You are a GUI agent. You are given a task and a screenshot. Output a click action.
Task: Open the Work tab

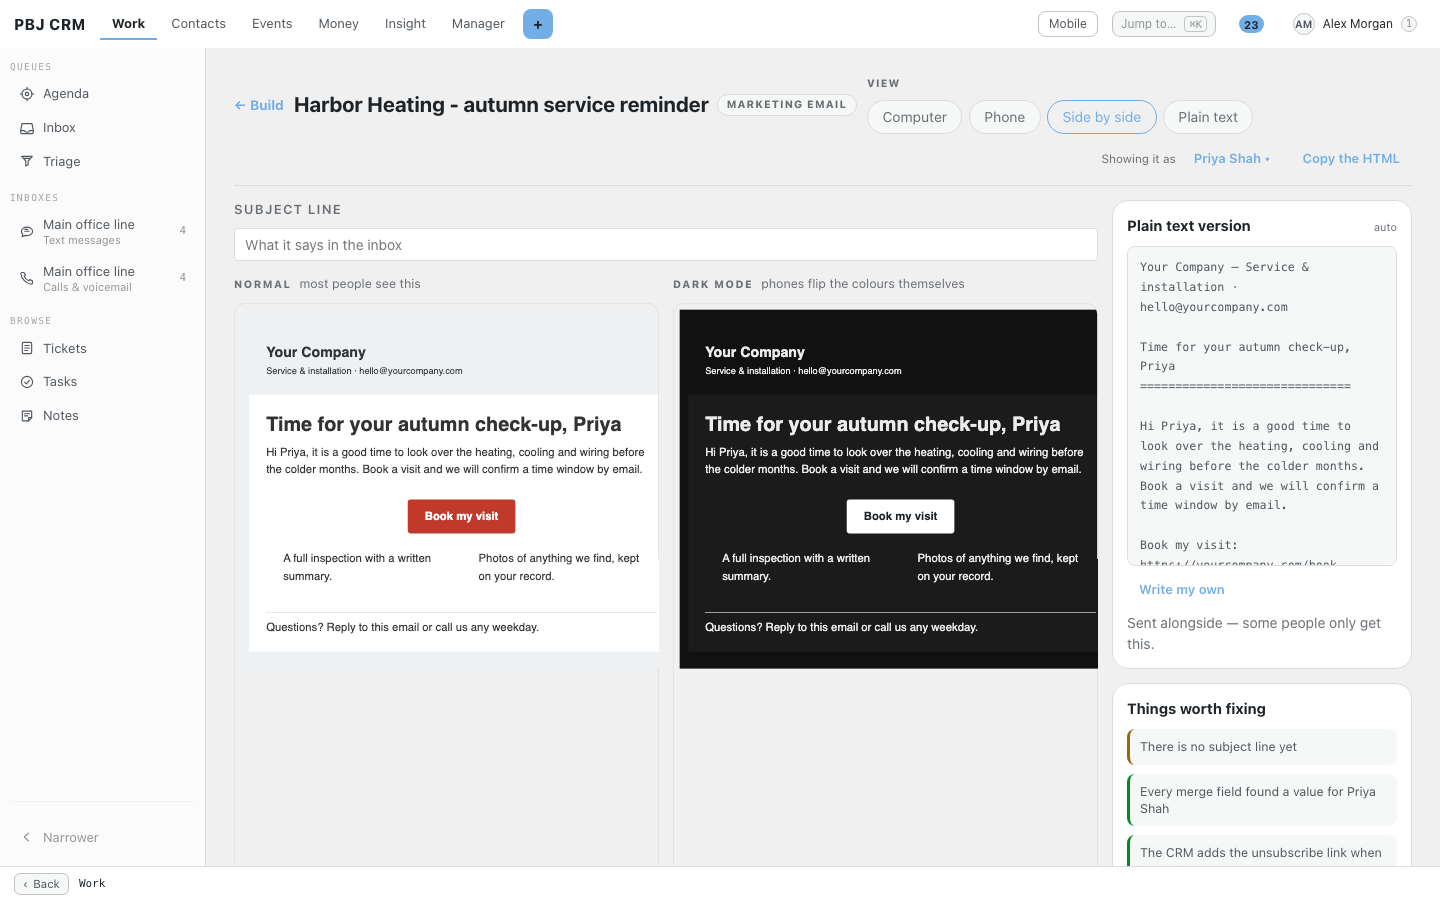[x=128, y=24]
